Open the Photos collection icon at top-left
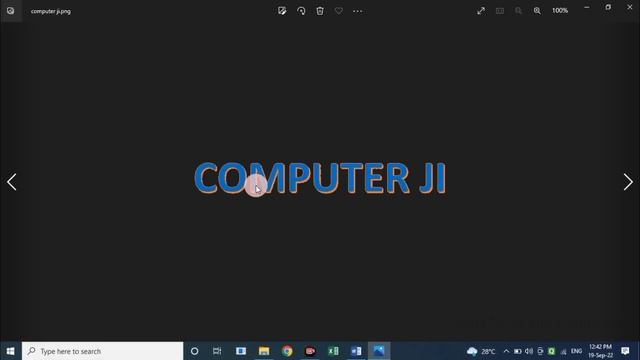The height and width of the screenshot is (360, 640). [11, 11]
